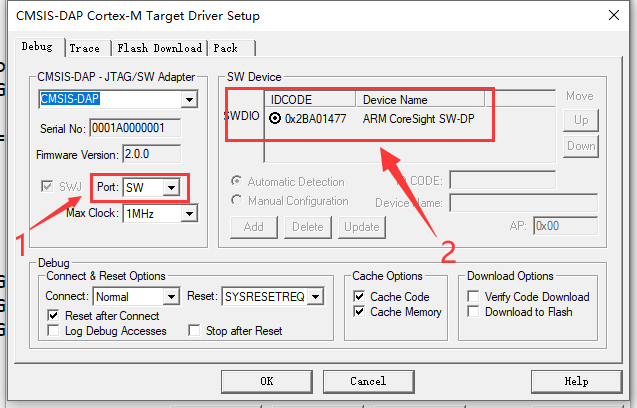The height and width of the screenshot is (408, 637).
Task: Open the Connect Normal dropdown
Action: tap(171, 297)
